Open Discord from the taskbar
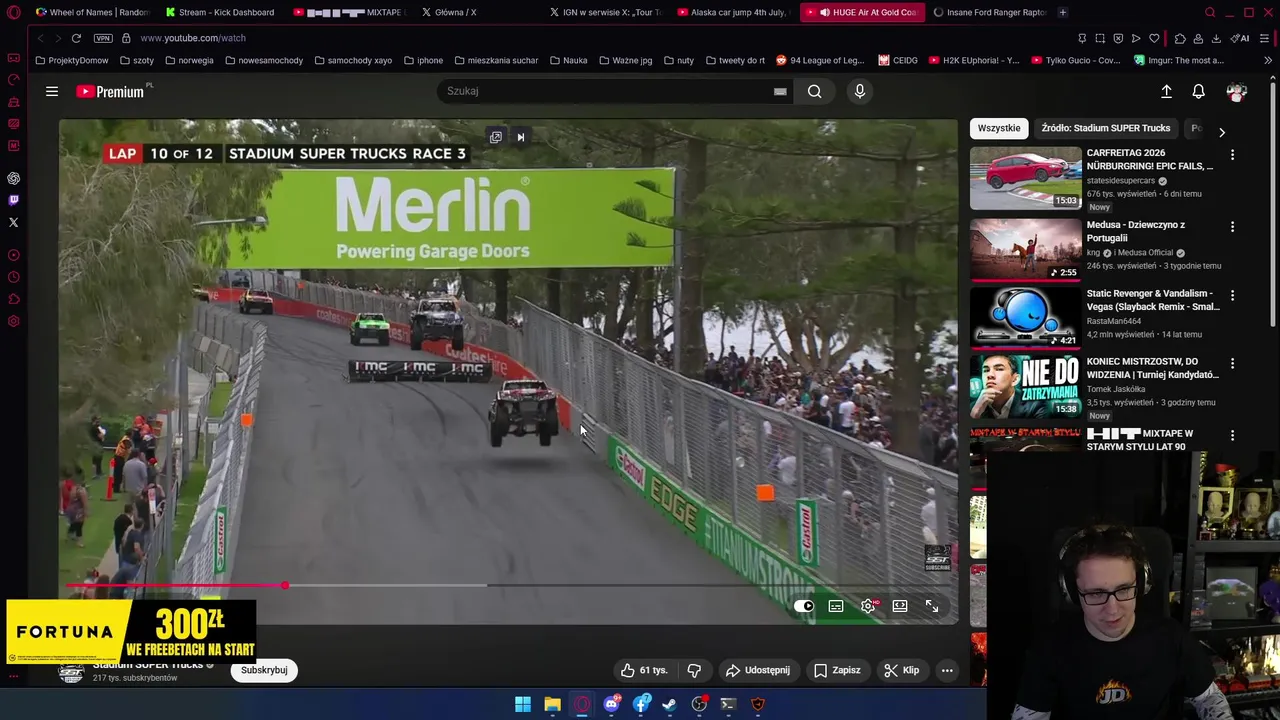The width and height of the screenshot is (1280, 720). click(x=611, y=704)
